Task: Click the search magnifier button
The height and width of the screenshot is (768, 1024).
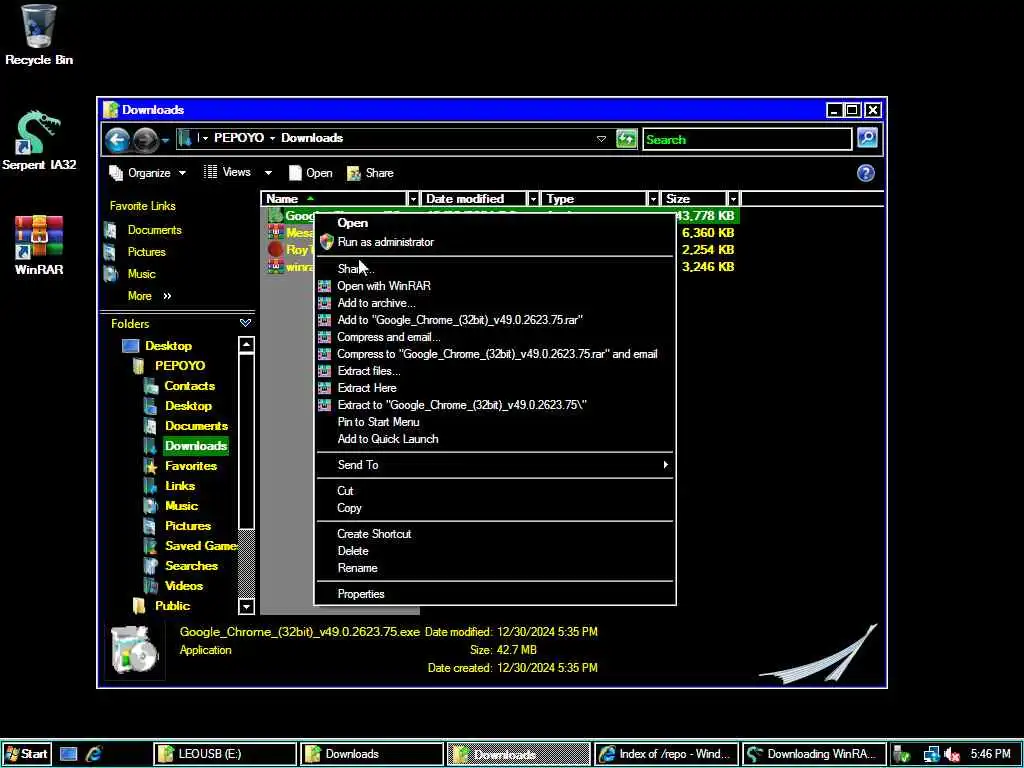Action: pyautogui.click(x=867, y=138)
